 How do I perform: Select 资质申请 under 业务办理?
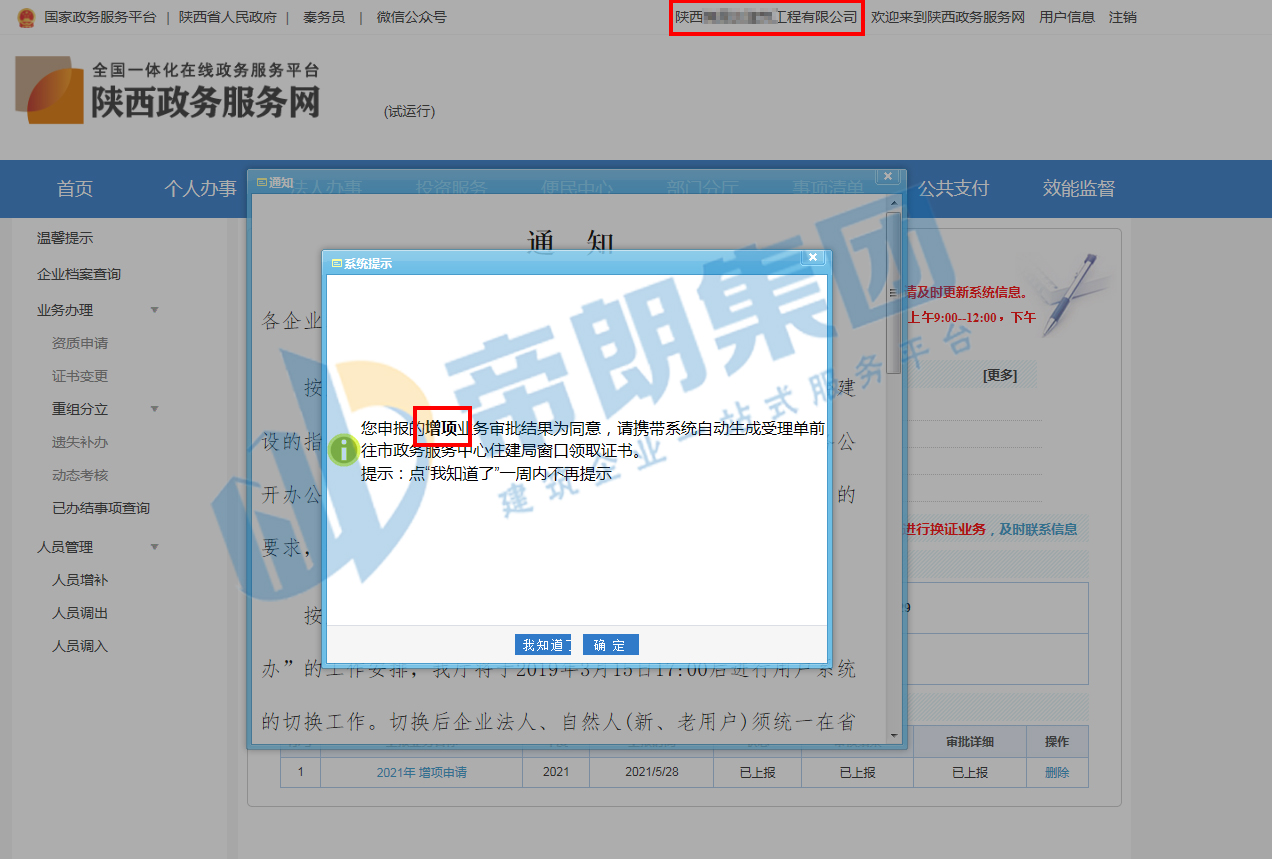click(80, 343)
